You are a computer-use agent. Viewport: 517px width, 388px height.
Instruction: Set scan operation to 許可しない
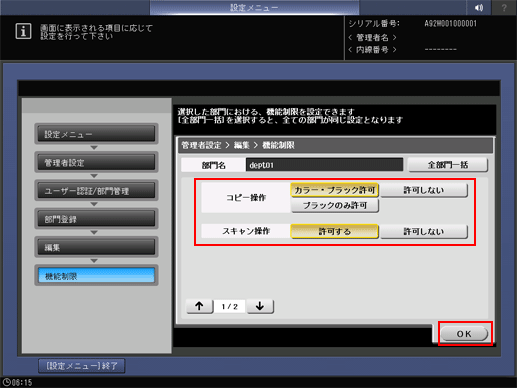tap(424, 231)
